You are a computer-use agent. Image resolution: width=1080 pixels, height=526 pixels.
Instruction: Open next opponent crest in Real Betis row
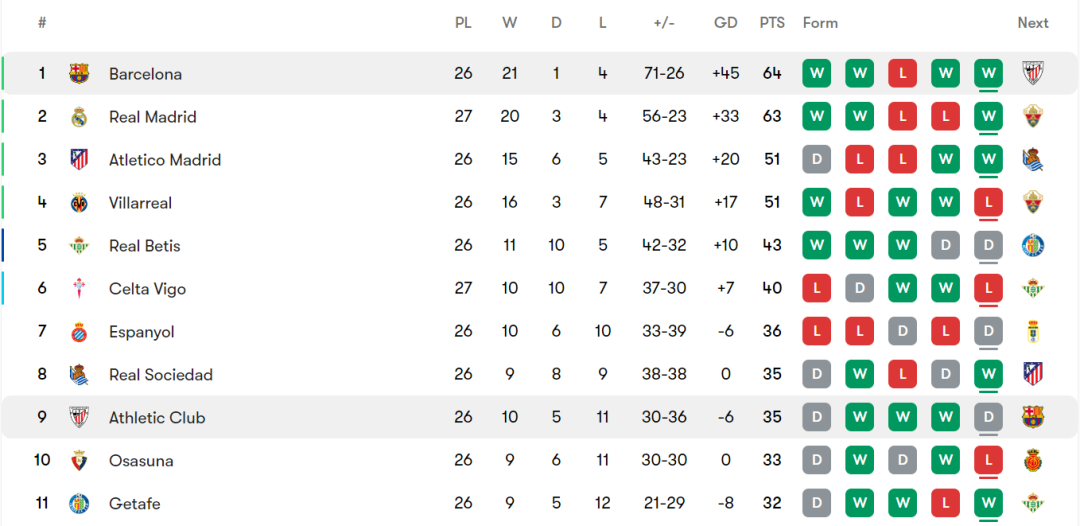coord(1033,246)
